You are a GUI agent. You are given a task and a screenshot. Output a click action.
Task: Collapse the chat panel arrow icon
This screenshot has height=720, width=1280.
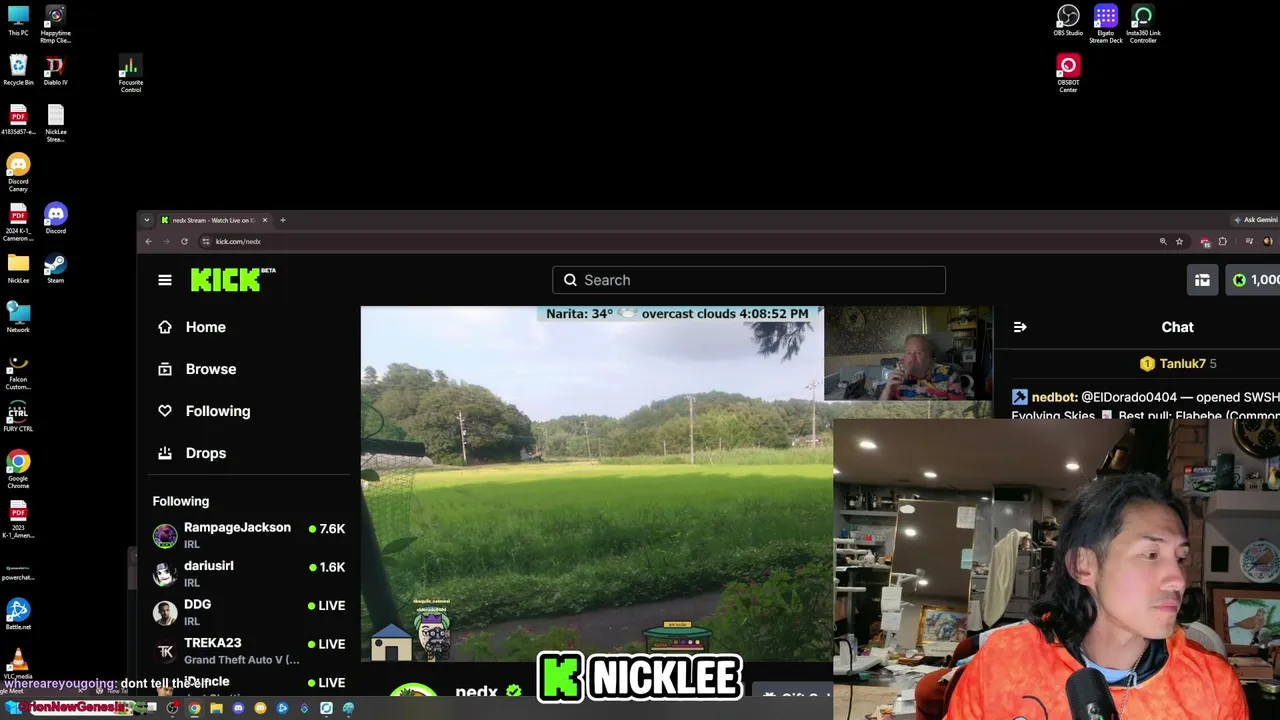point(1020,327)
